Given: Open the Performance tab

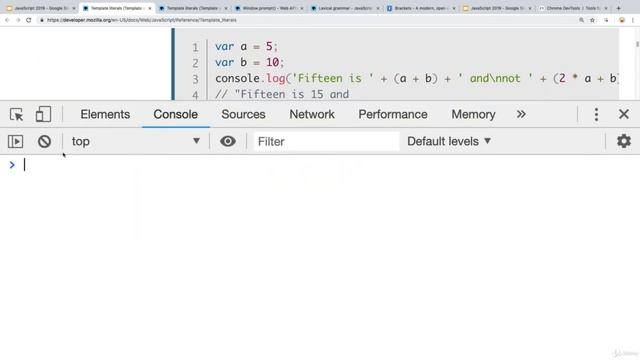Looking at the screenshot, I should click(x=393, y=115).
